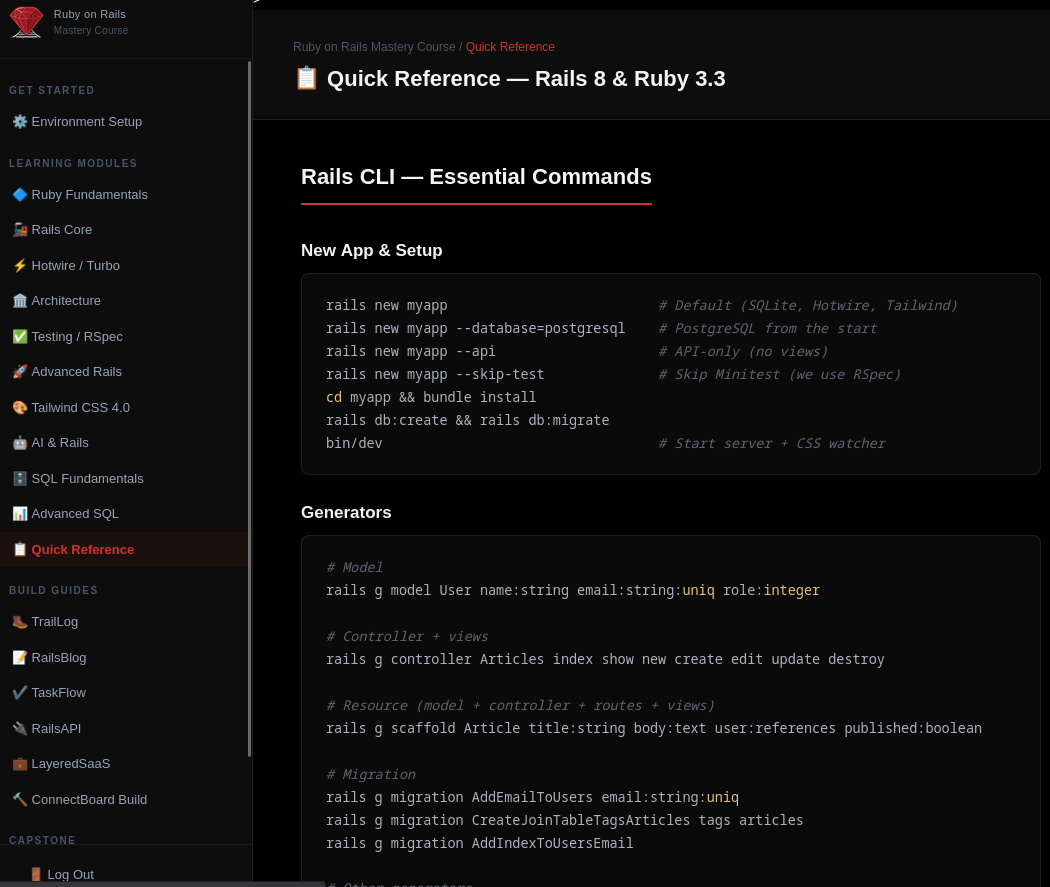Screen dimensions: 1050x887
Task: Select the active Quick Reference item
Action: pos(124,550)
